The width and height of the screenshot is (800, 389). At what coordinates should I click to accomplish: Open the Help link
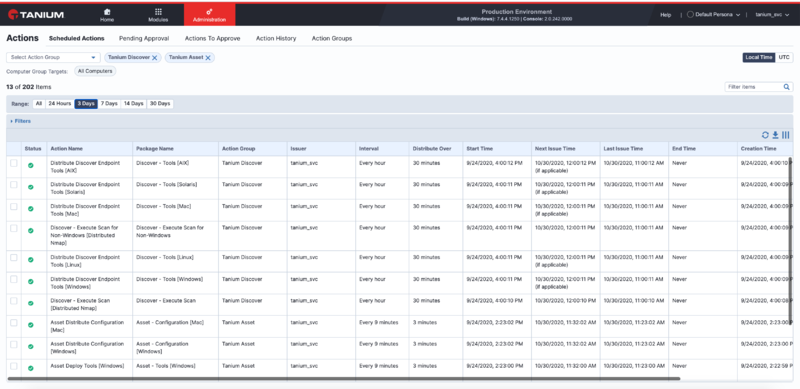pyautogui.click(x=666, y=15)
